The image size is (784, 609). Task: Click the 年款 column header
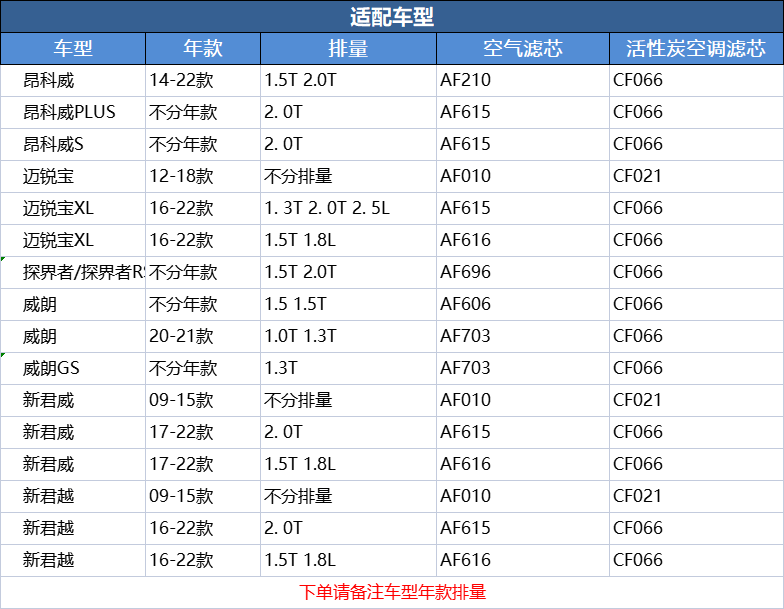203,48
